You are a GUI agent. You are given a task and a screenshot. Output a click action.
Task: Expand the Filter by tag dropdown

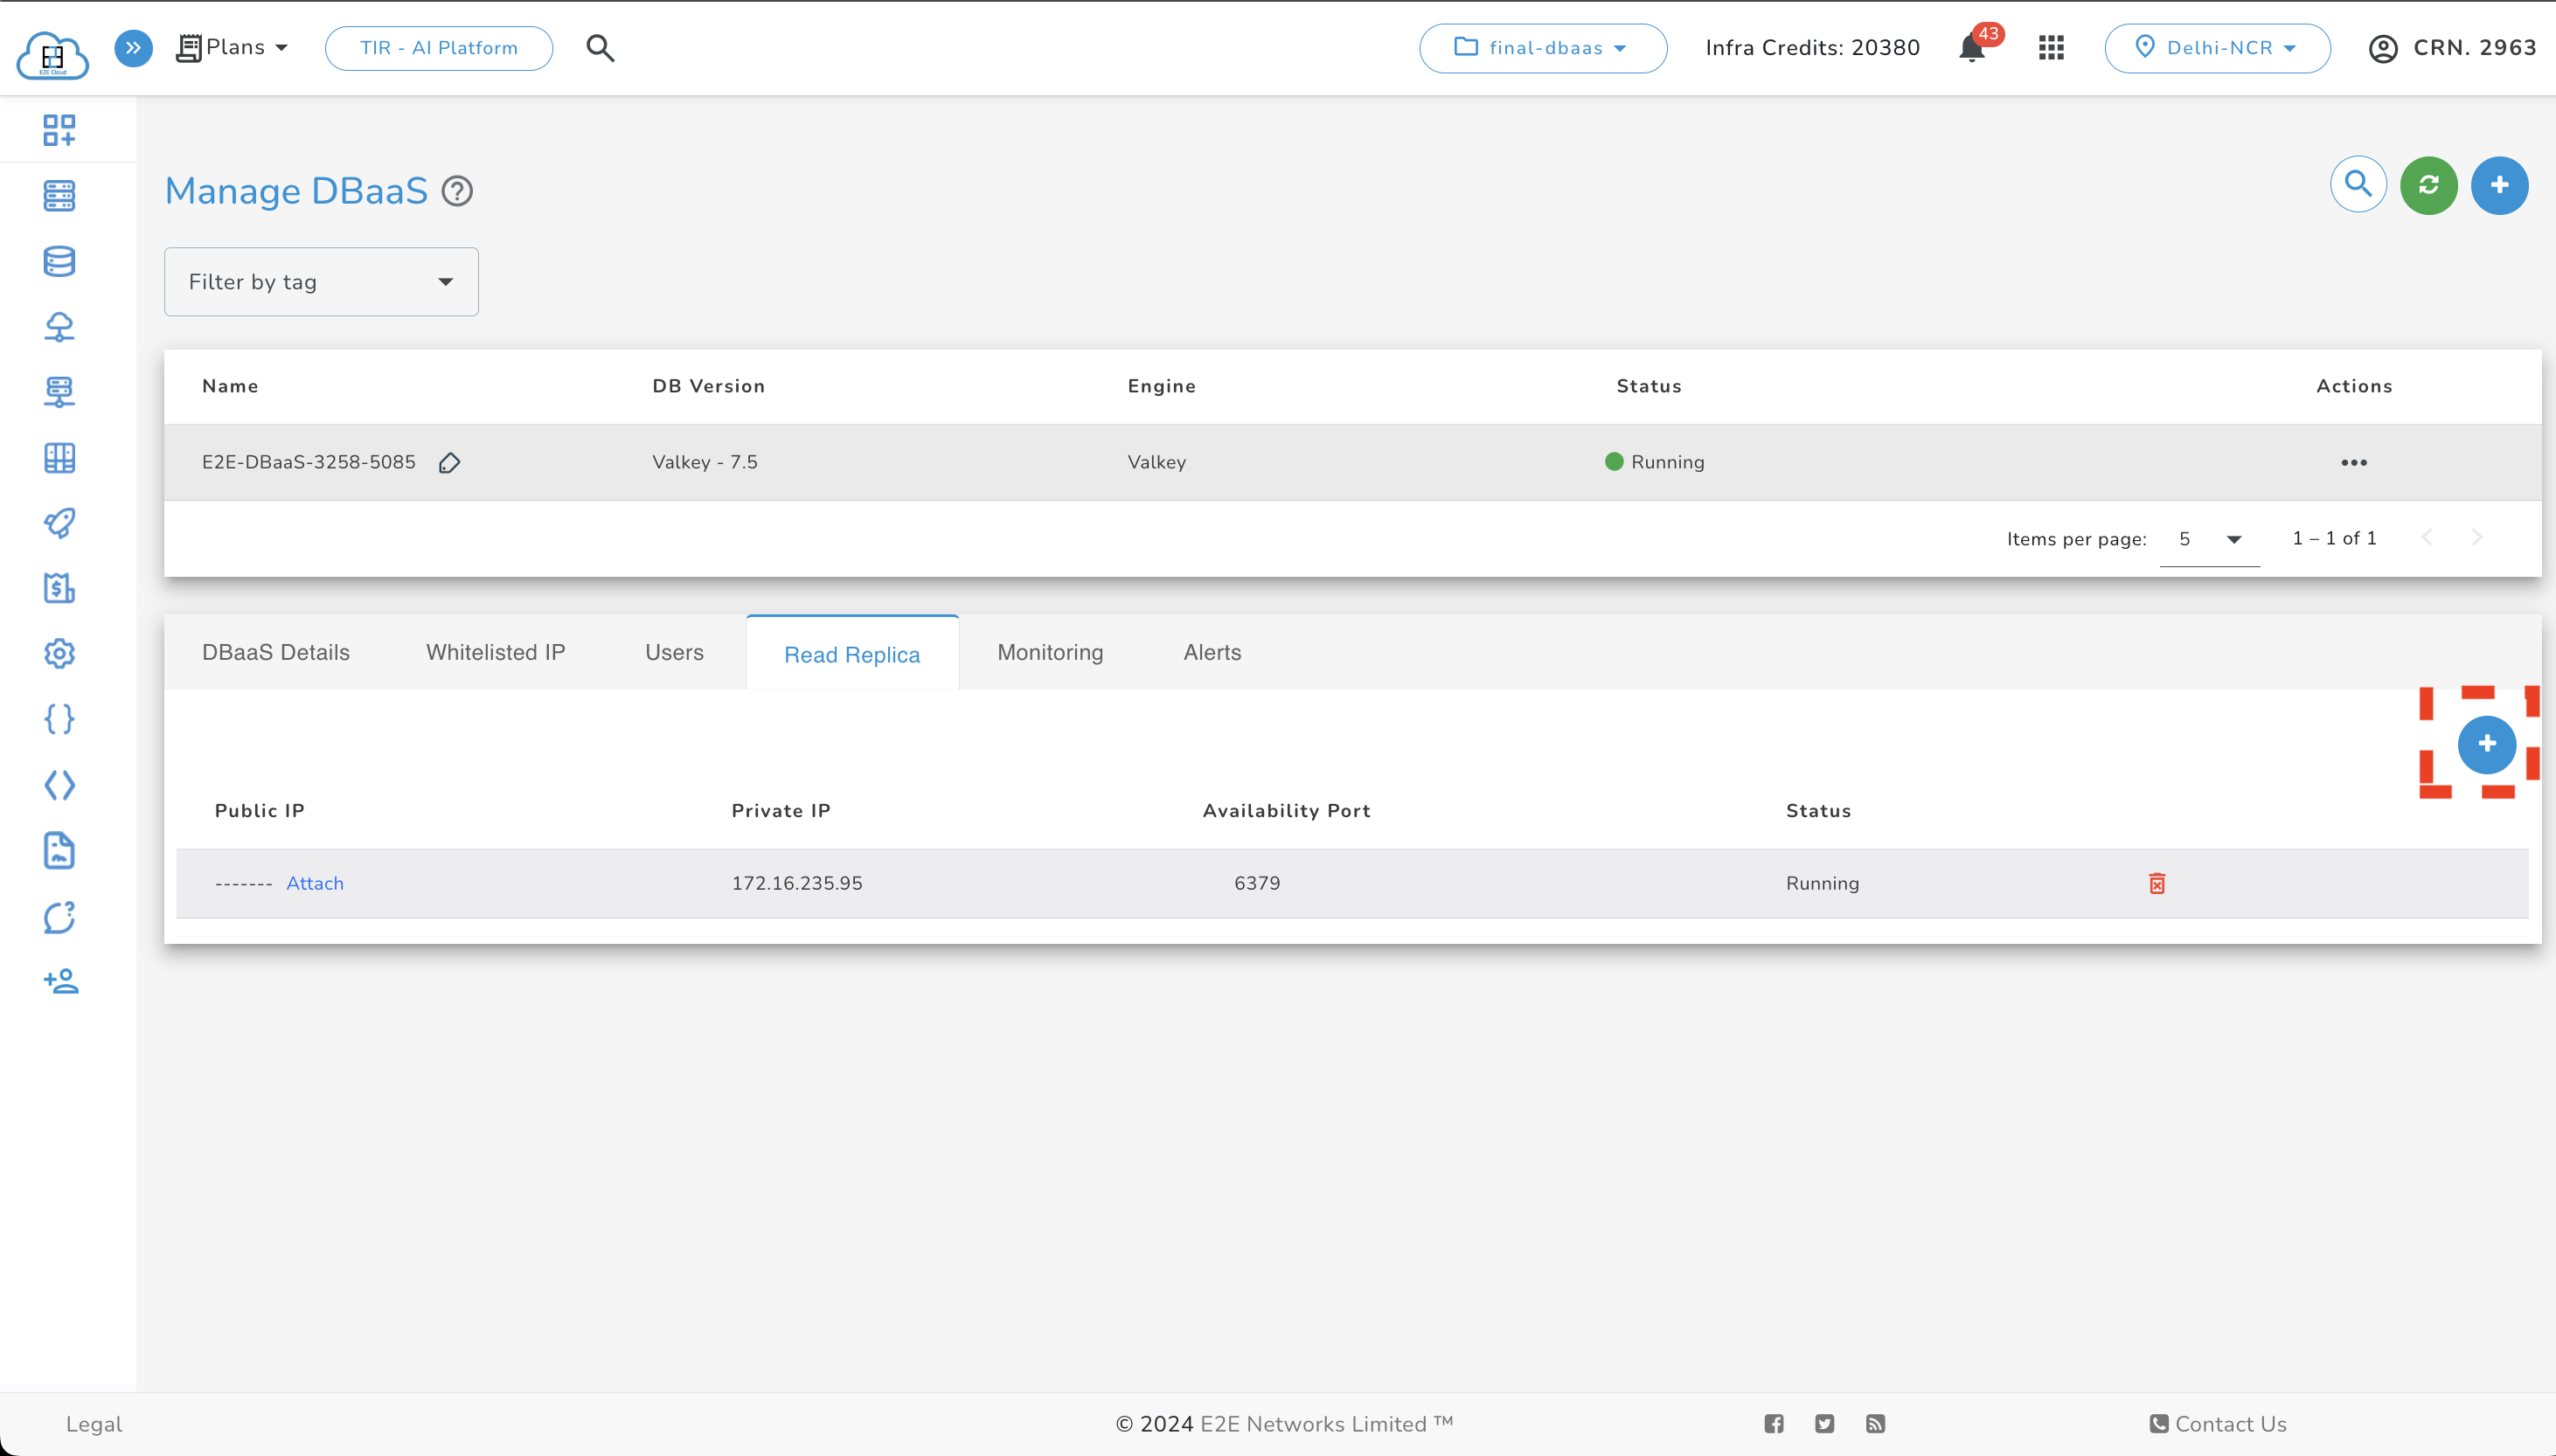click(x=322, y=282)
